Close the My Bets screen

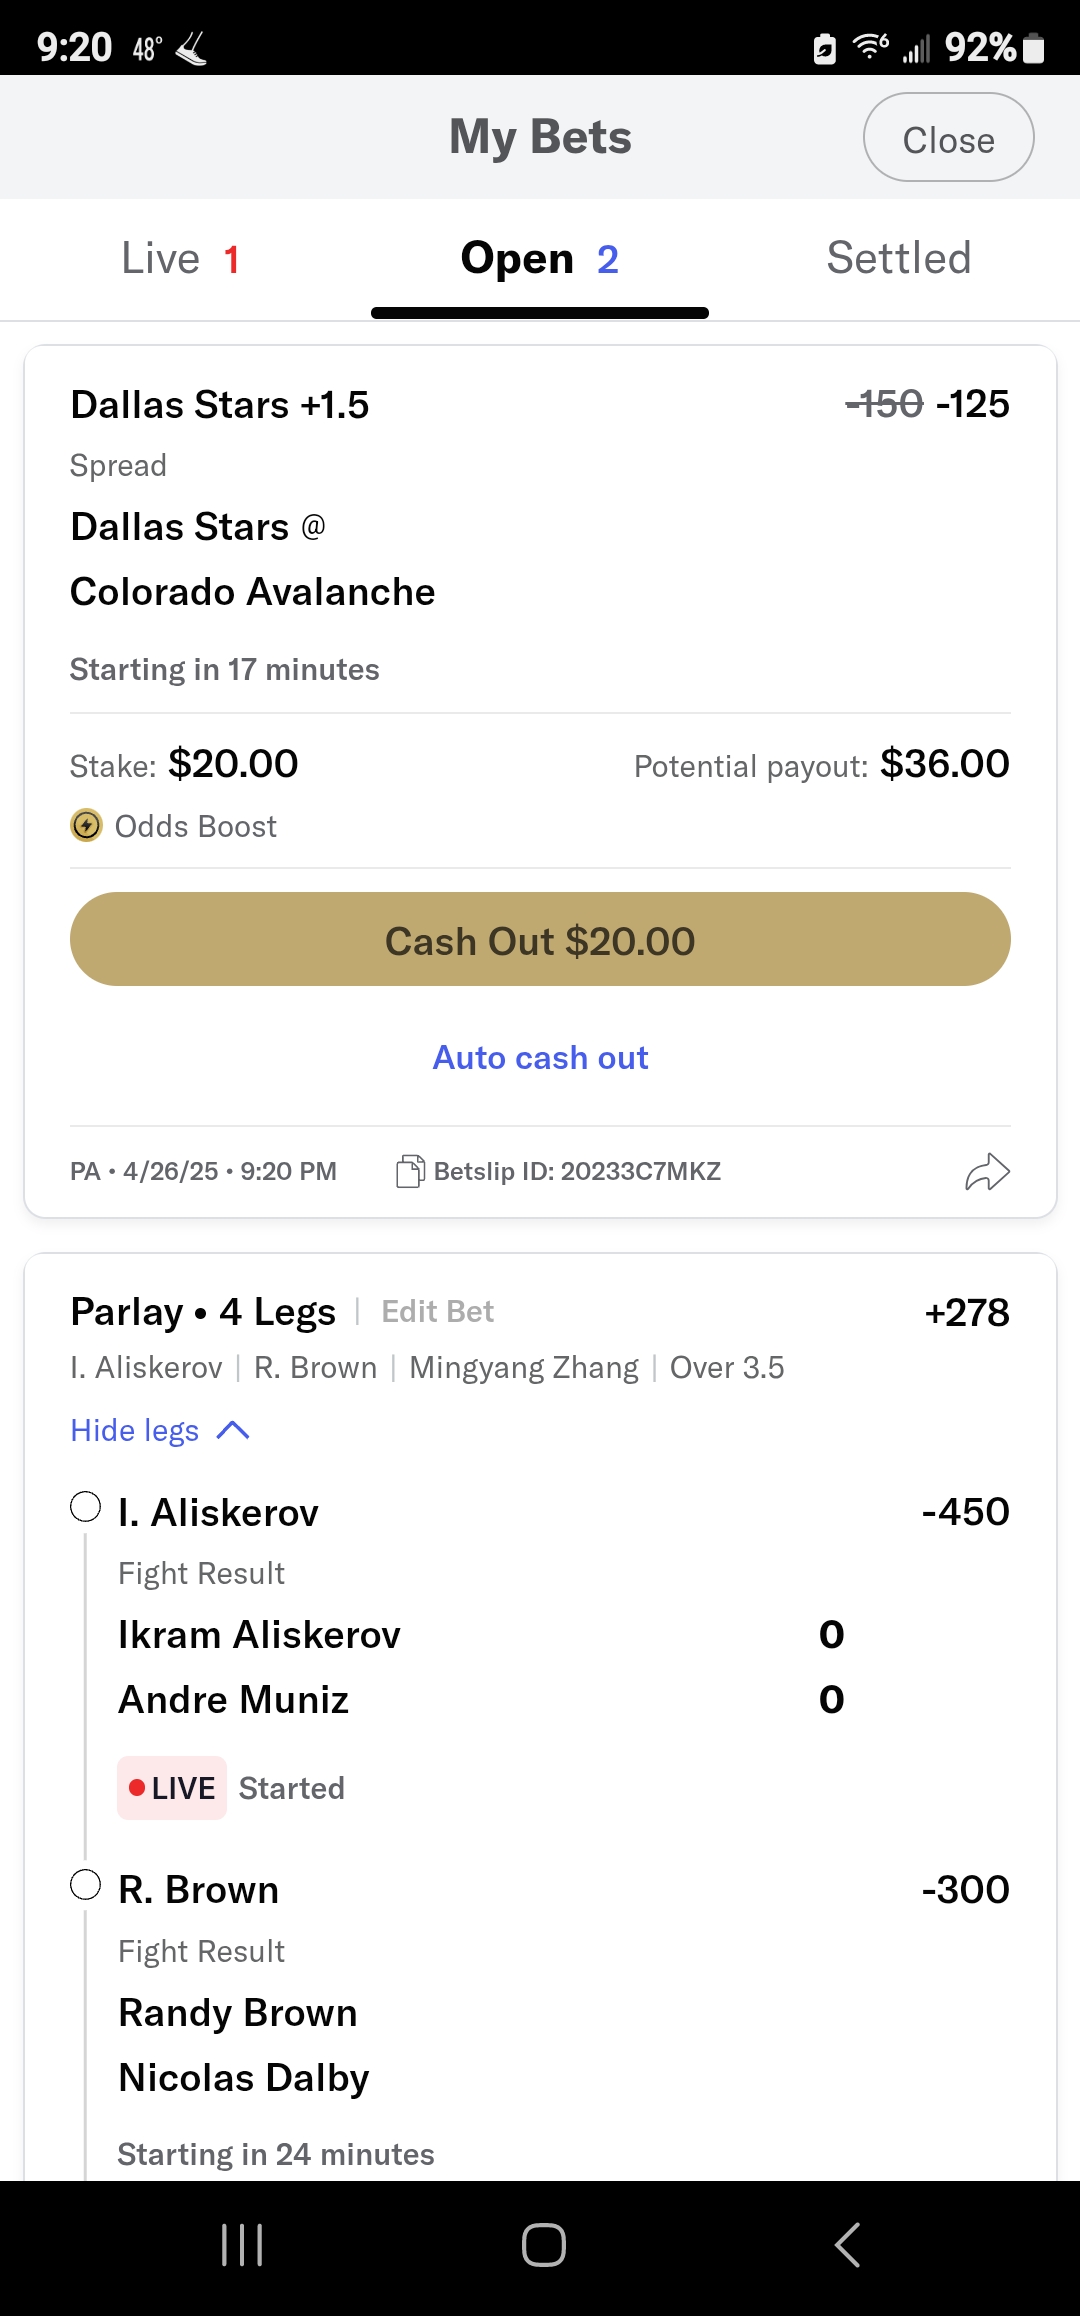point(948,138)
